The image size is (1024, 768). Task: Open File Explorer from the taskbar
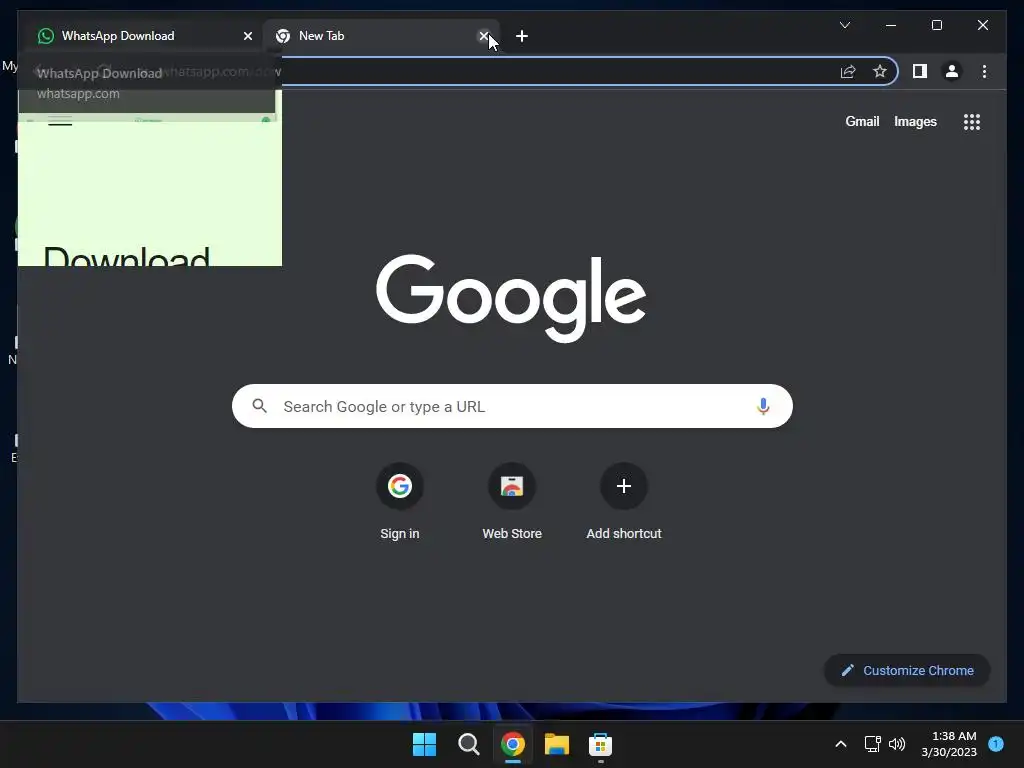click(557, 744)
